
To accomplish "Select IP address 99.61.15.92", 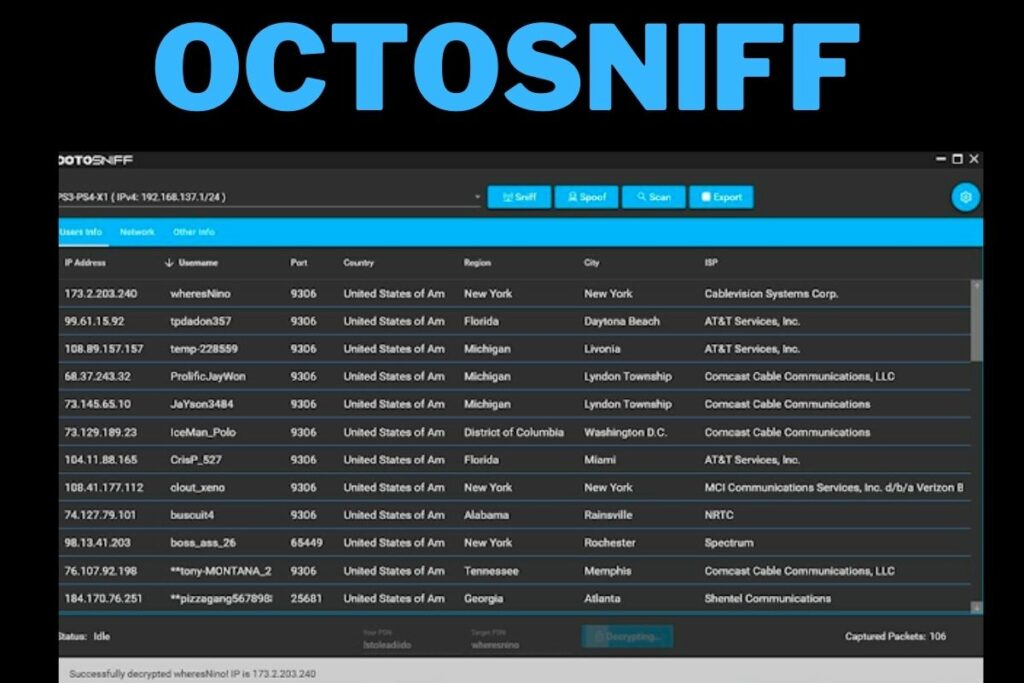I will pos(94,321).
